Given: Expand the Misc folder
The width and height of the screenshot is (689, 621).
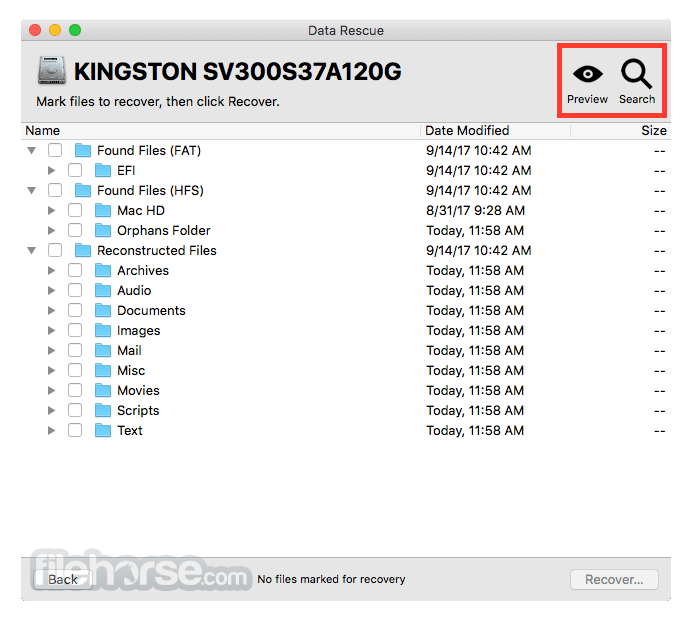Looking at the screenshot, I should [51, 370].
